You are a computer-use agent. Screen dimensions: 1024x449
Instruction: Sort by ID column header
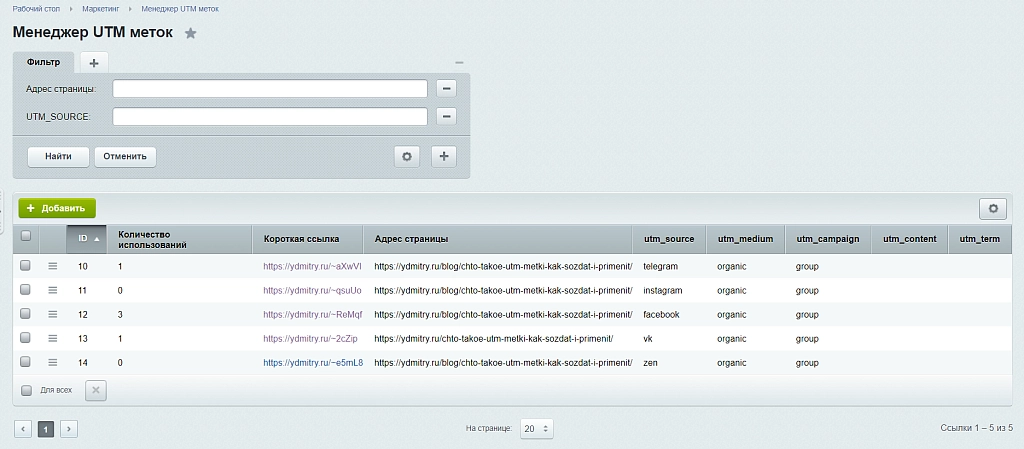(x=86, y=239)
